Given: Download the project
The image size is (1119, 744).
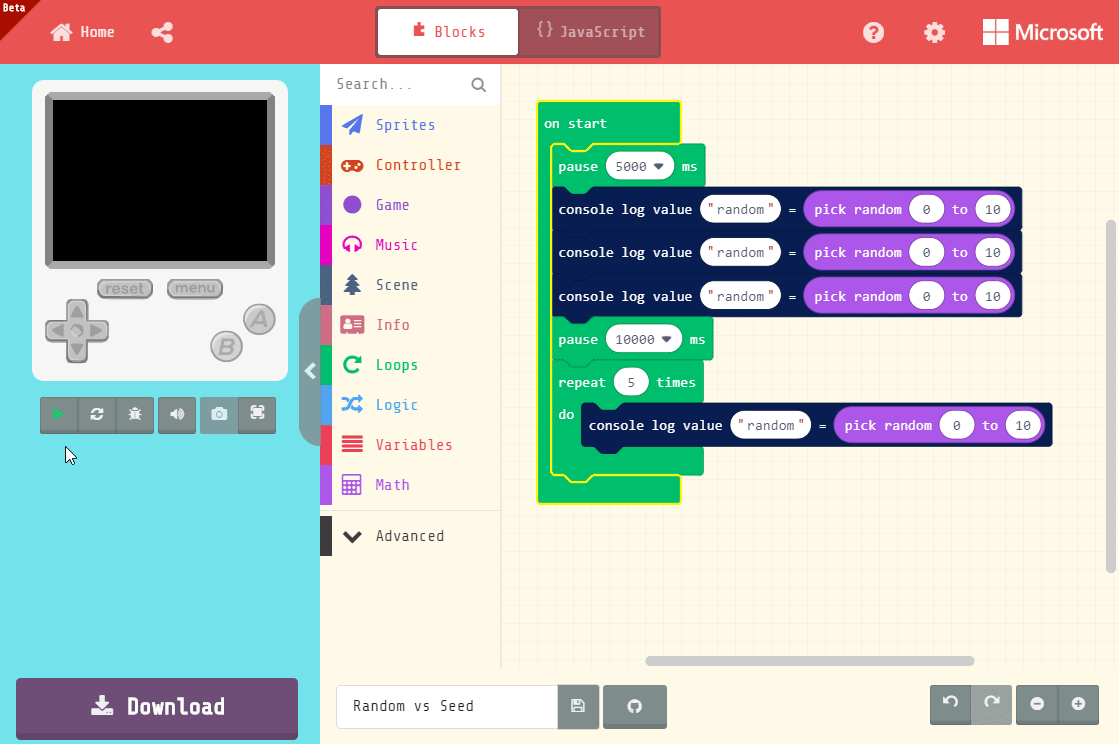Looking at the screenshot, I should tap(157, 707).
